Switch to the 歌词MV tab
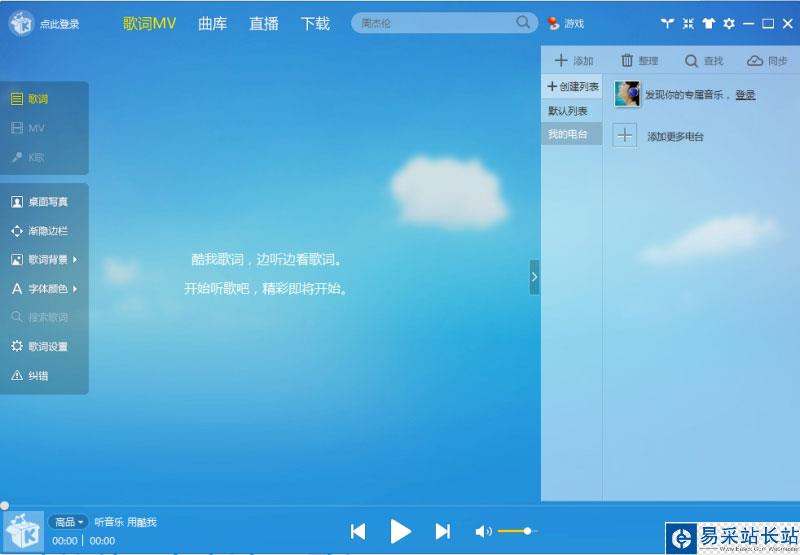Screen dimensions: 800x555 coord(149,23)
